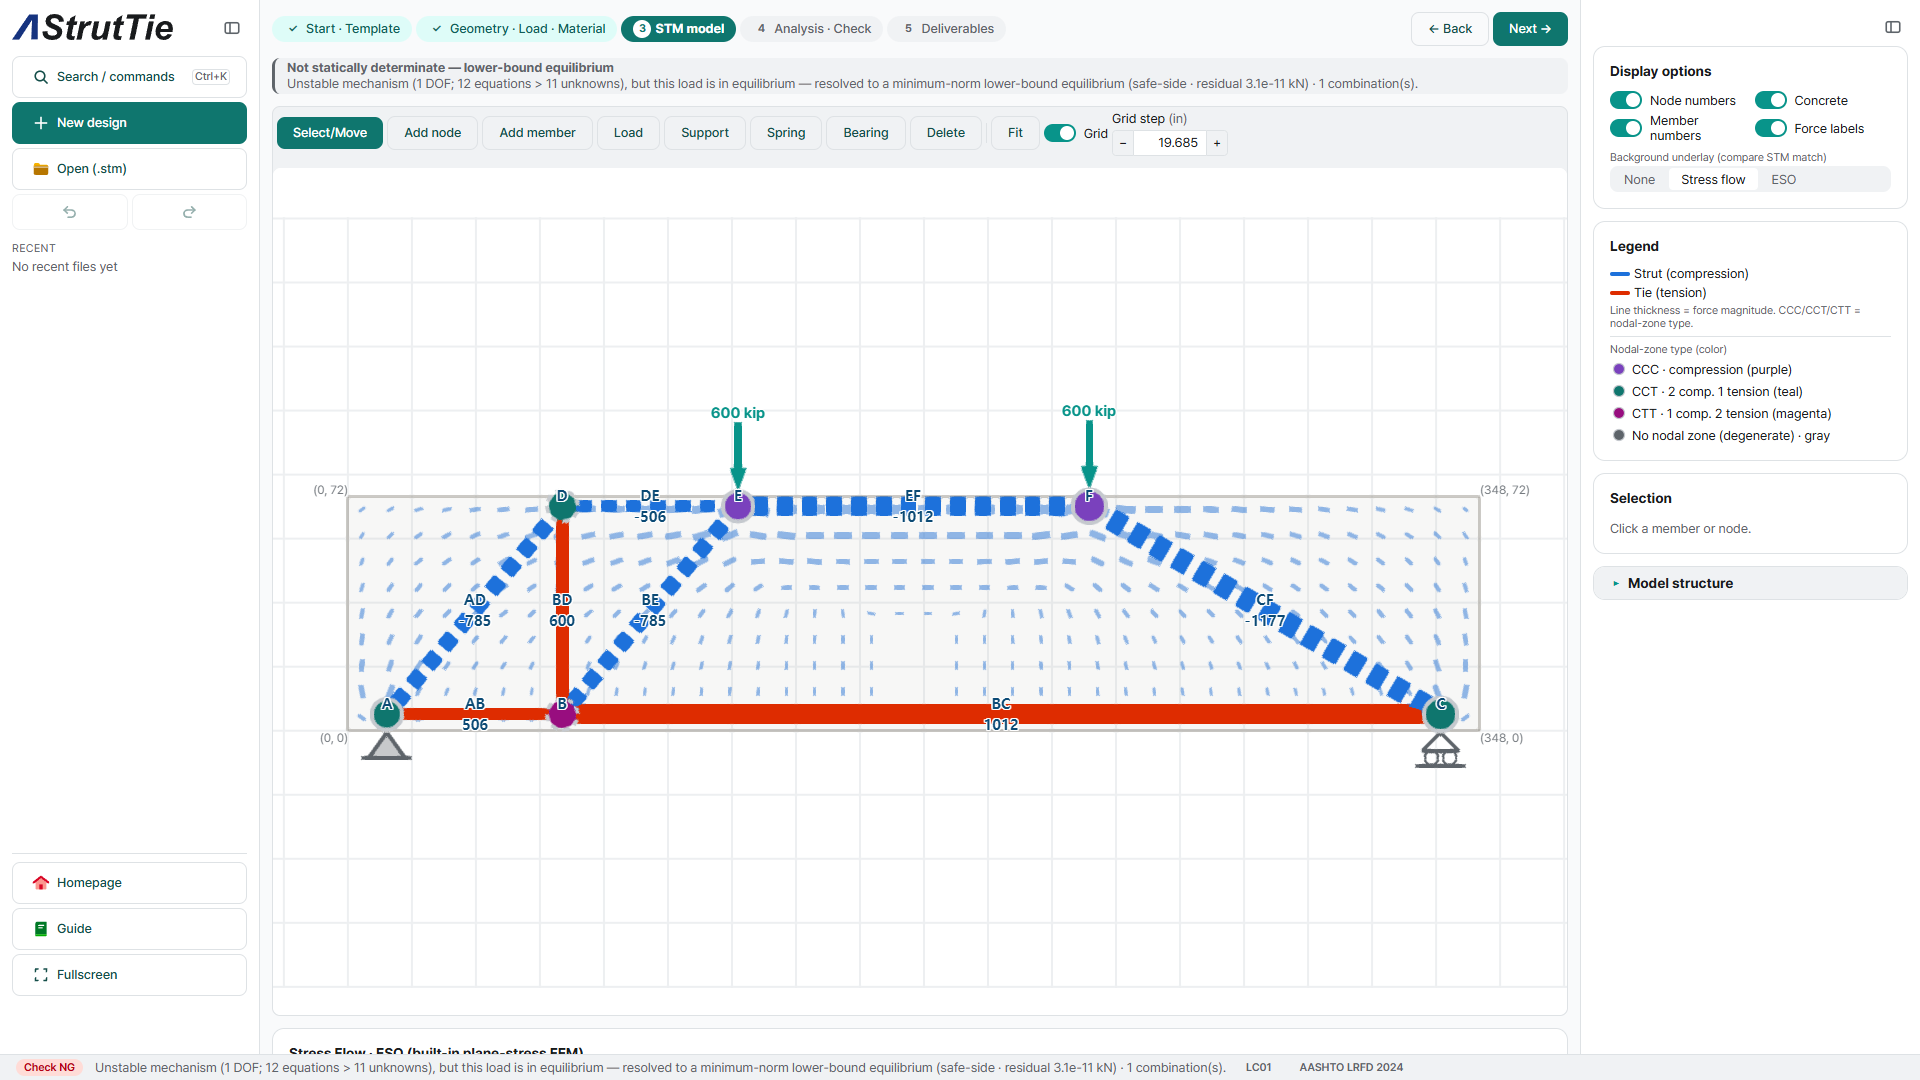Activate the Select/Move tool
This screenshot has width=1920, height=1080.
coord(330,133)
